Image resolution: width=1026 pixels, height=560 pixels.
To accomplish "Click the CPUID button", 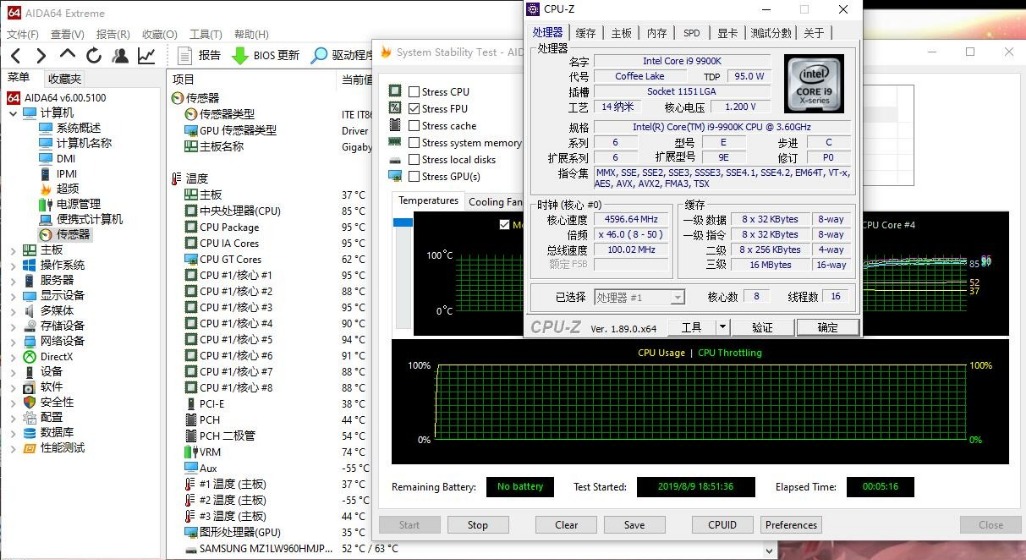I will click(722, 525).
